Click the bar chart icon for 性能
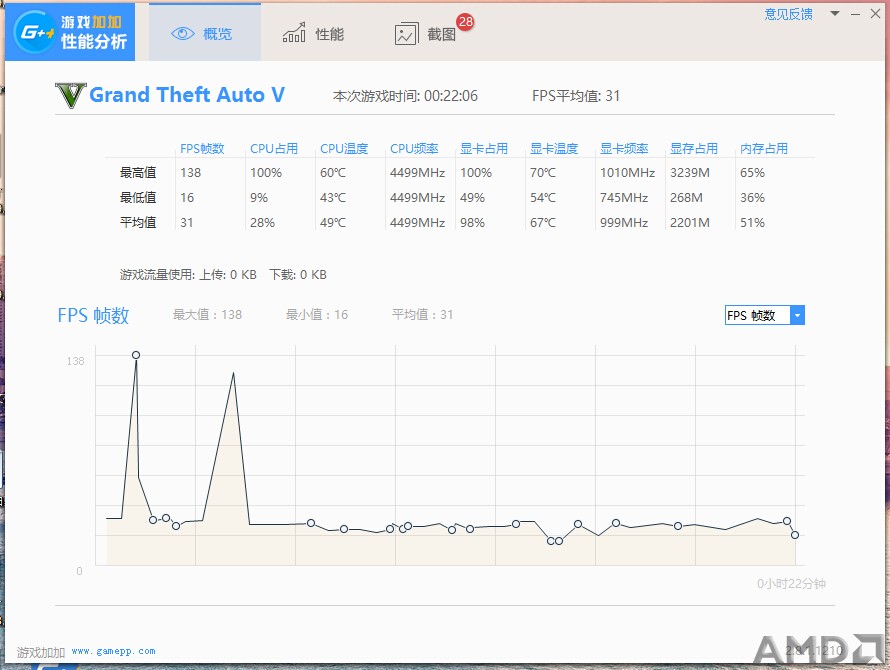Viewport: 890px width, 670px height. [x=294, y=34]
